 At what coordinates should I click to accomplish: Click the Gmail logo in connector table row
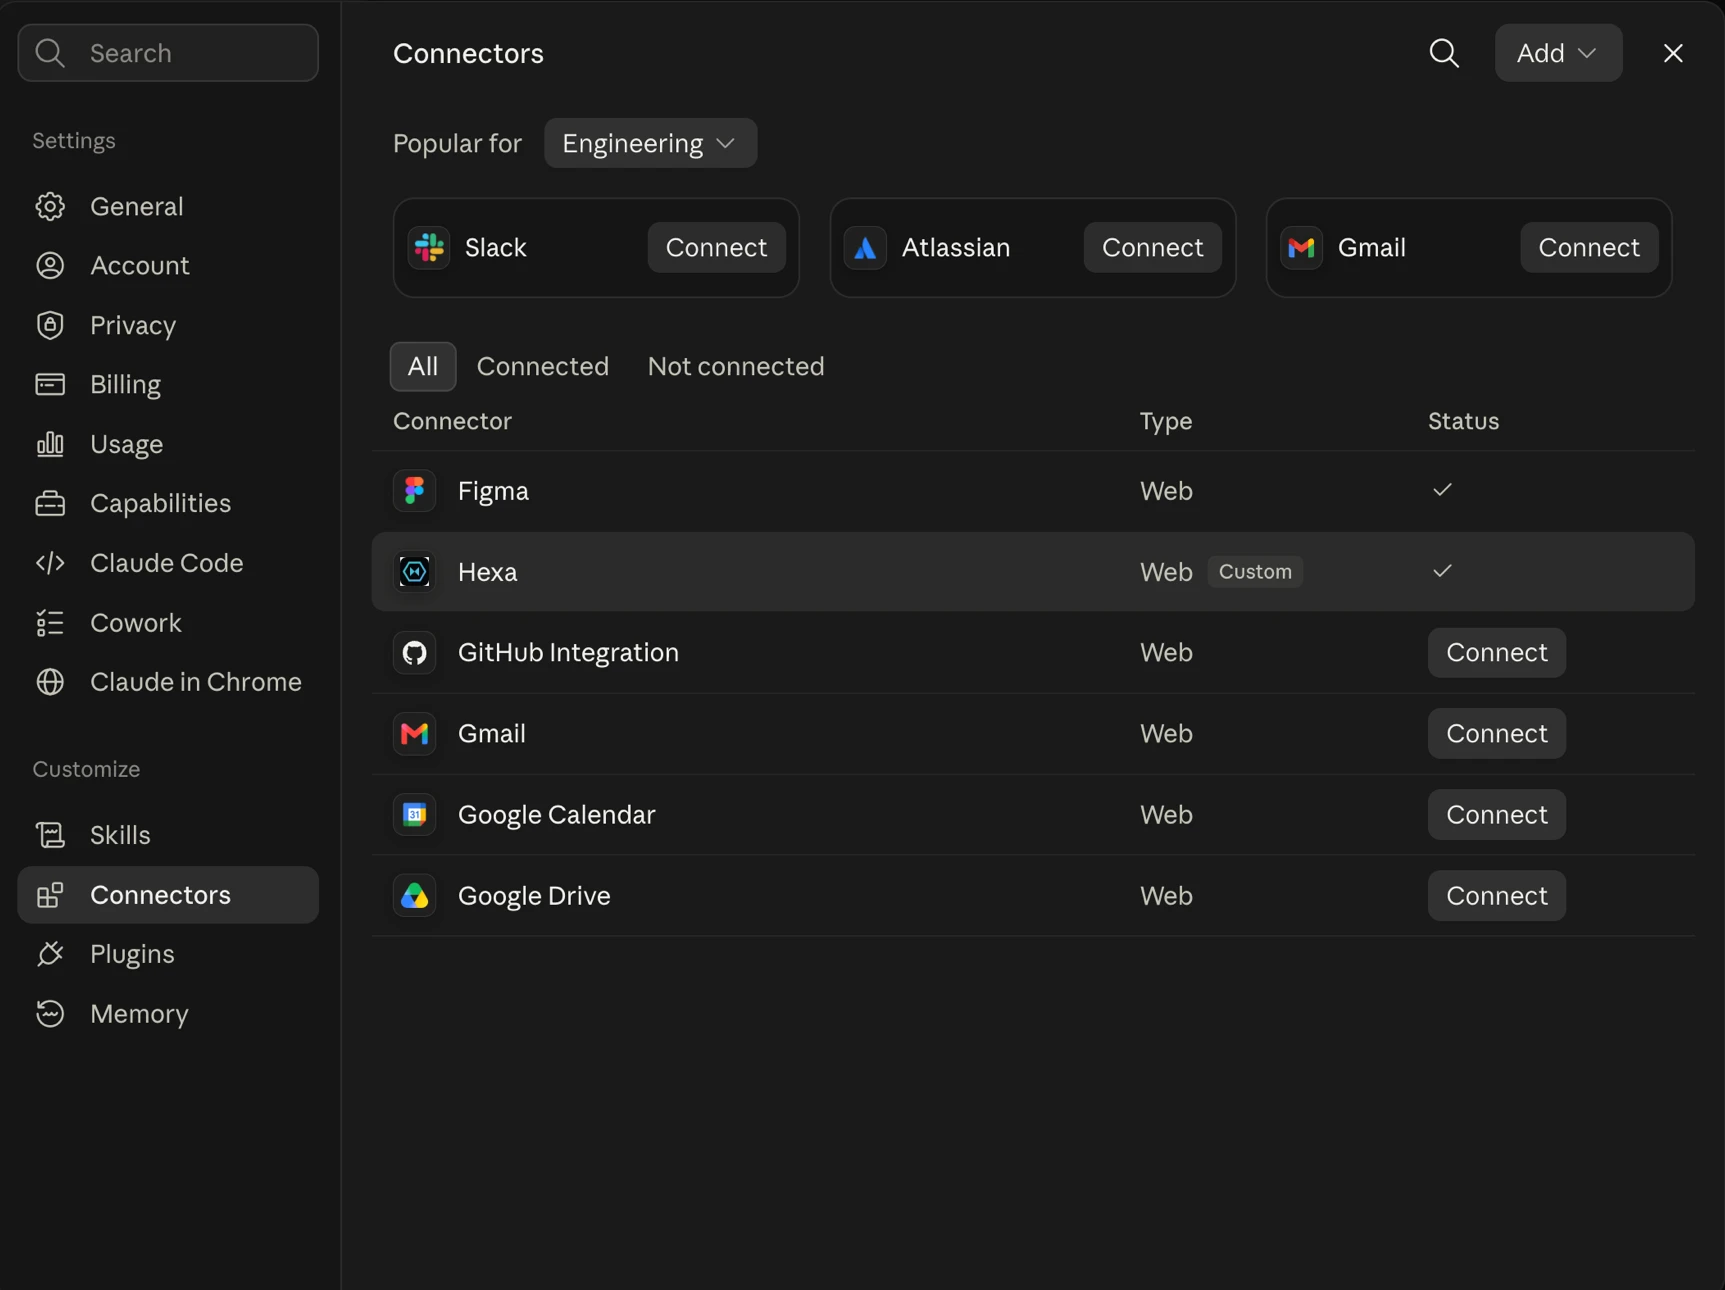pyautogui.click(x=414, y=734)
